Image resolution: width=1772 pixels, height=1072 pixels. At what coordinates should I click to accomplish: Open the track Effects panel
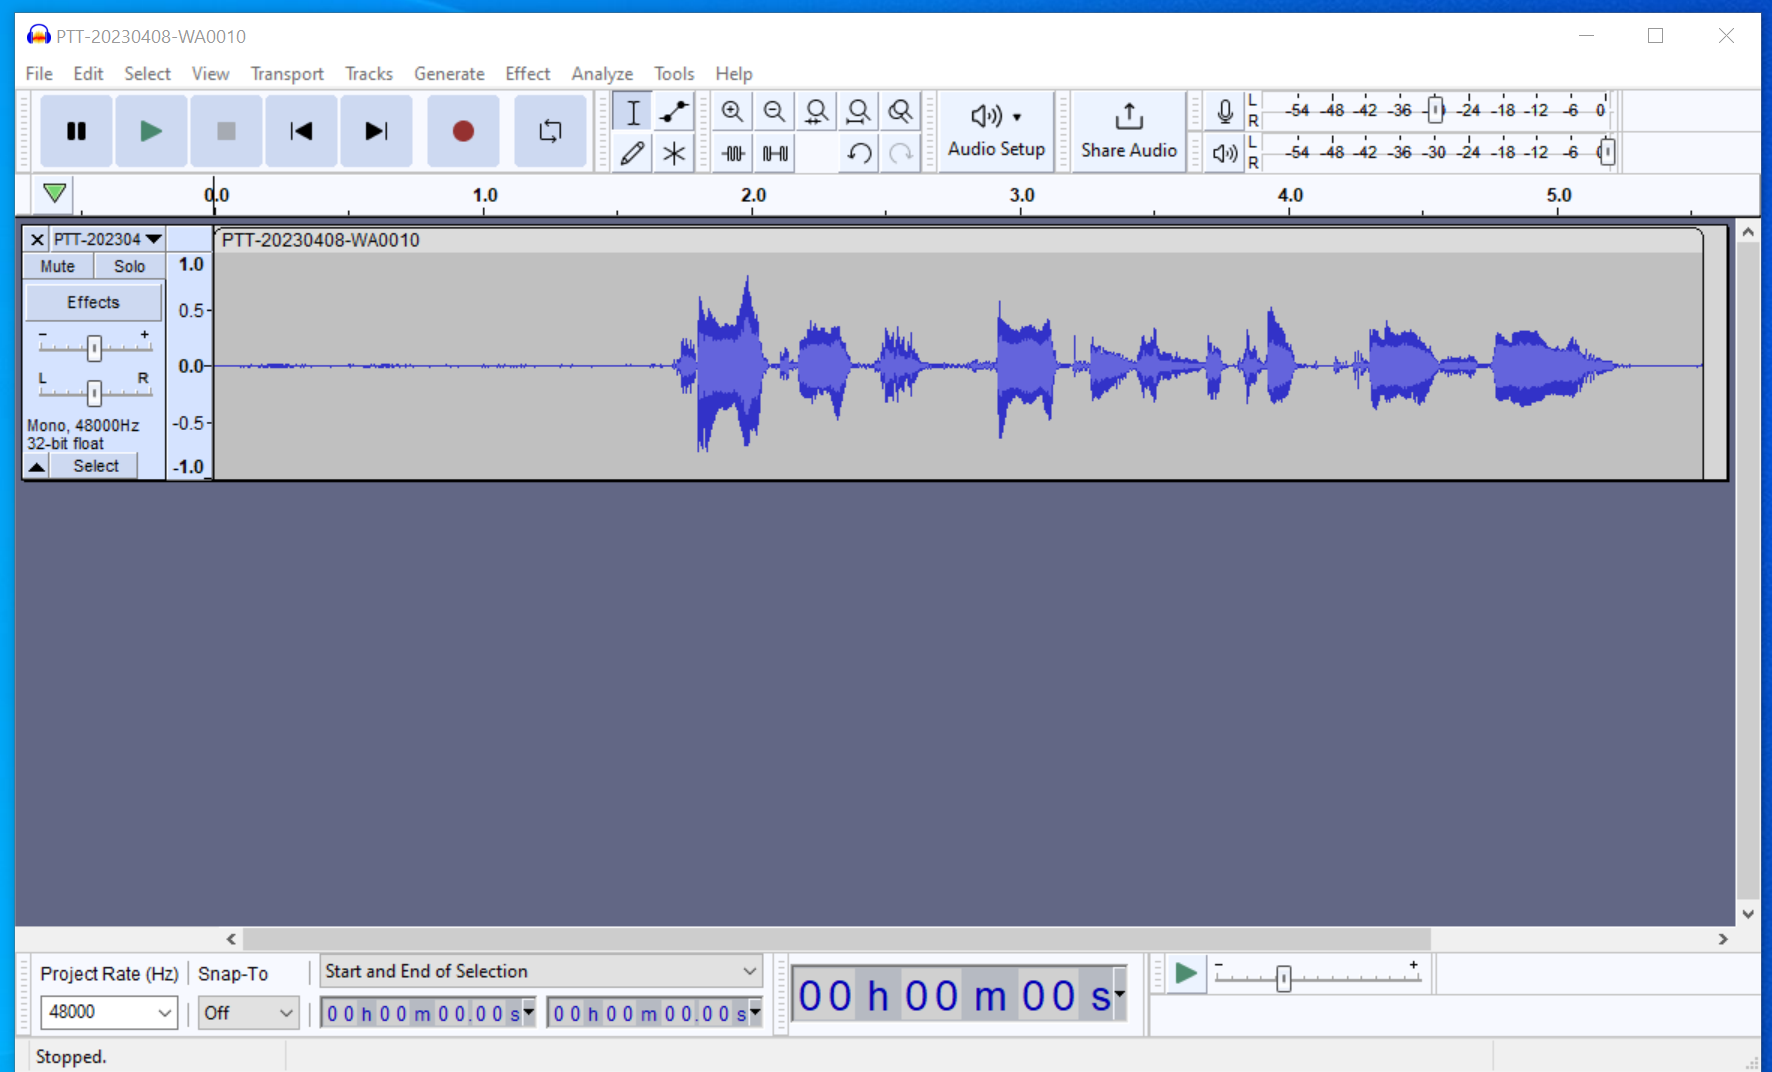click(93, 302)
